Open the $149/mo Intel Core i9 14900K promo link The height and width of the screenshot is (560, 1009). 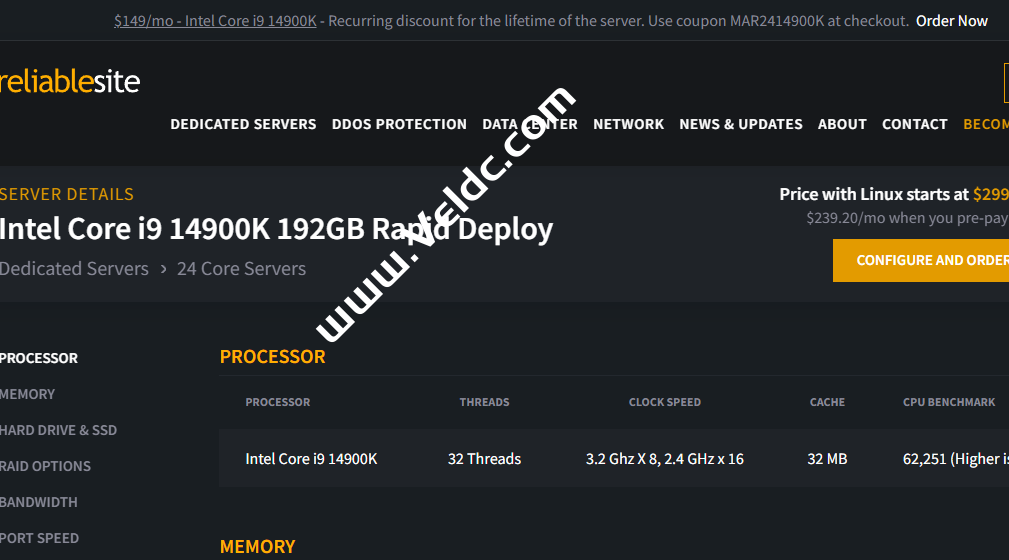tap(215, 21)
